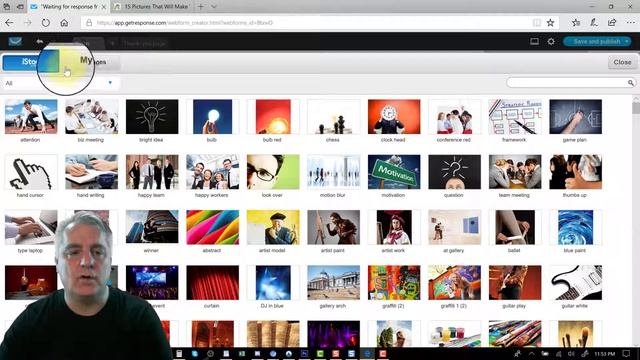Image resolution: width=640 pixels, height=360 pixels.
Task: Pick the chess pieces thumbnail
Action: [333, 116]
